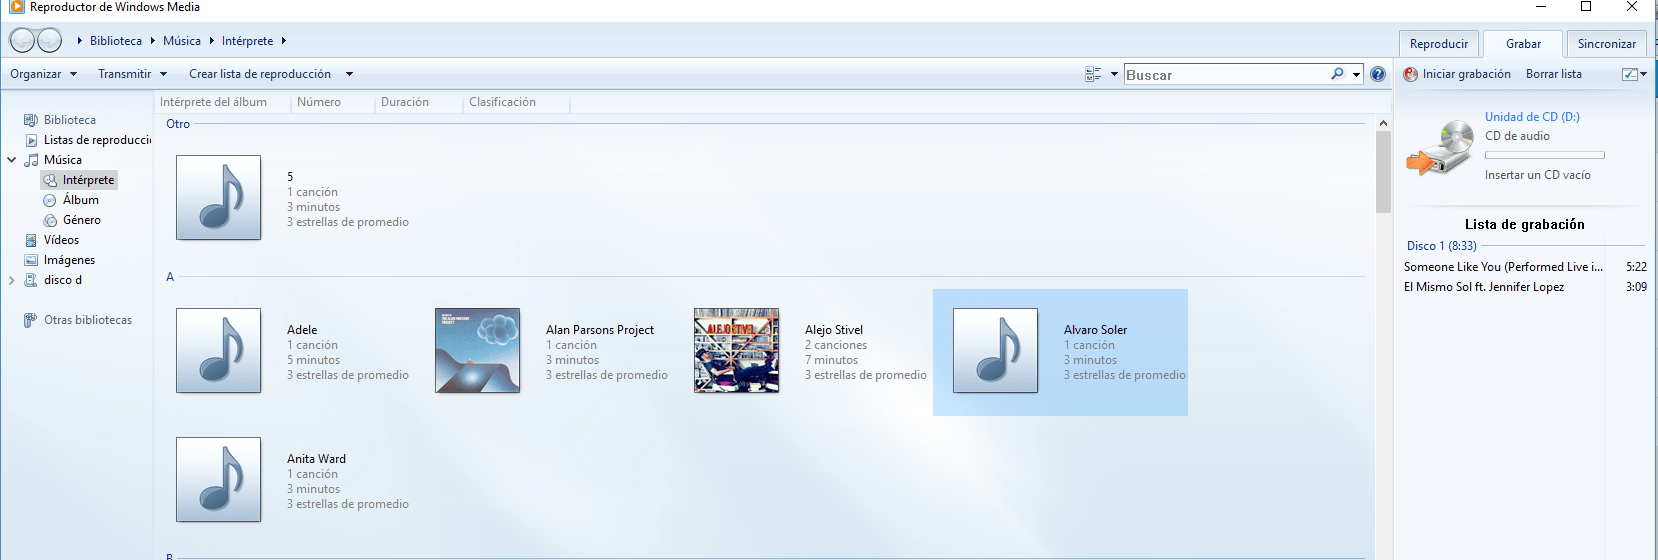Screen dimensions: 1658x560
Task: Open the artist named 5 thumbnail
Action: 218,197
